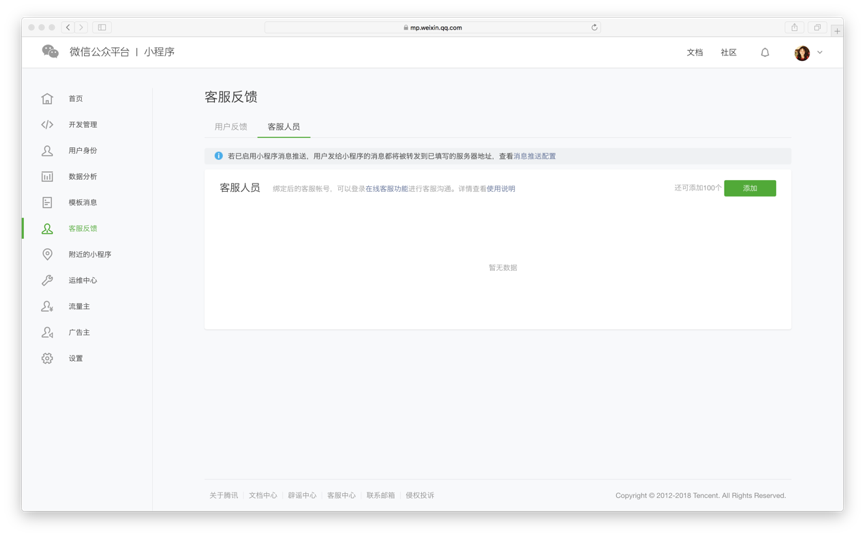Viewport: 864px width, 535px height.
Task: Click the 小程序 header text
Action: pos(159,52)
